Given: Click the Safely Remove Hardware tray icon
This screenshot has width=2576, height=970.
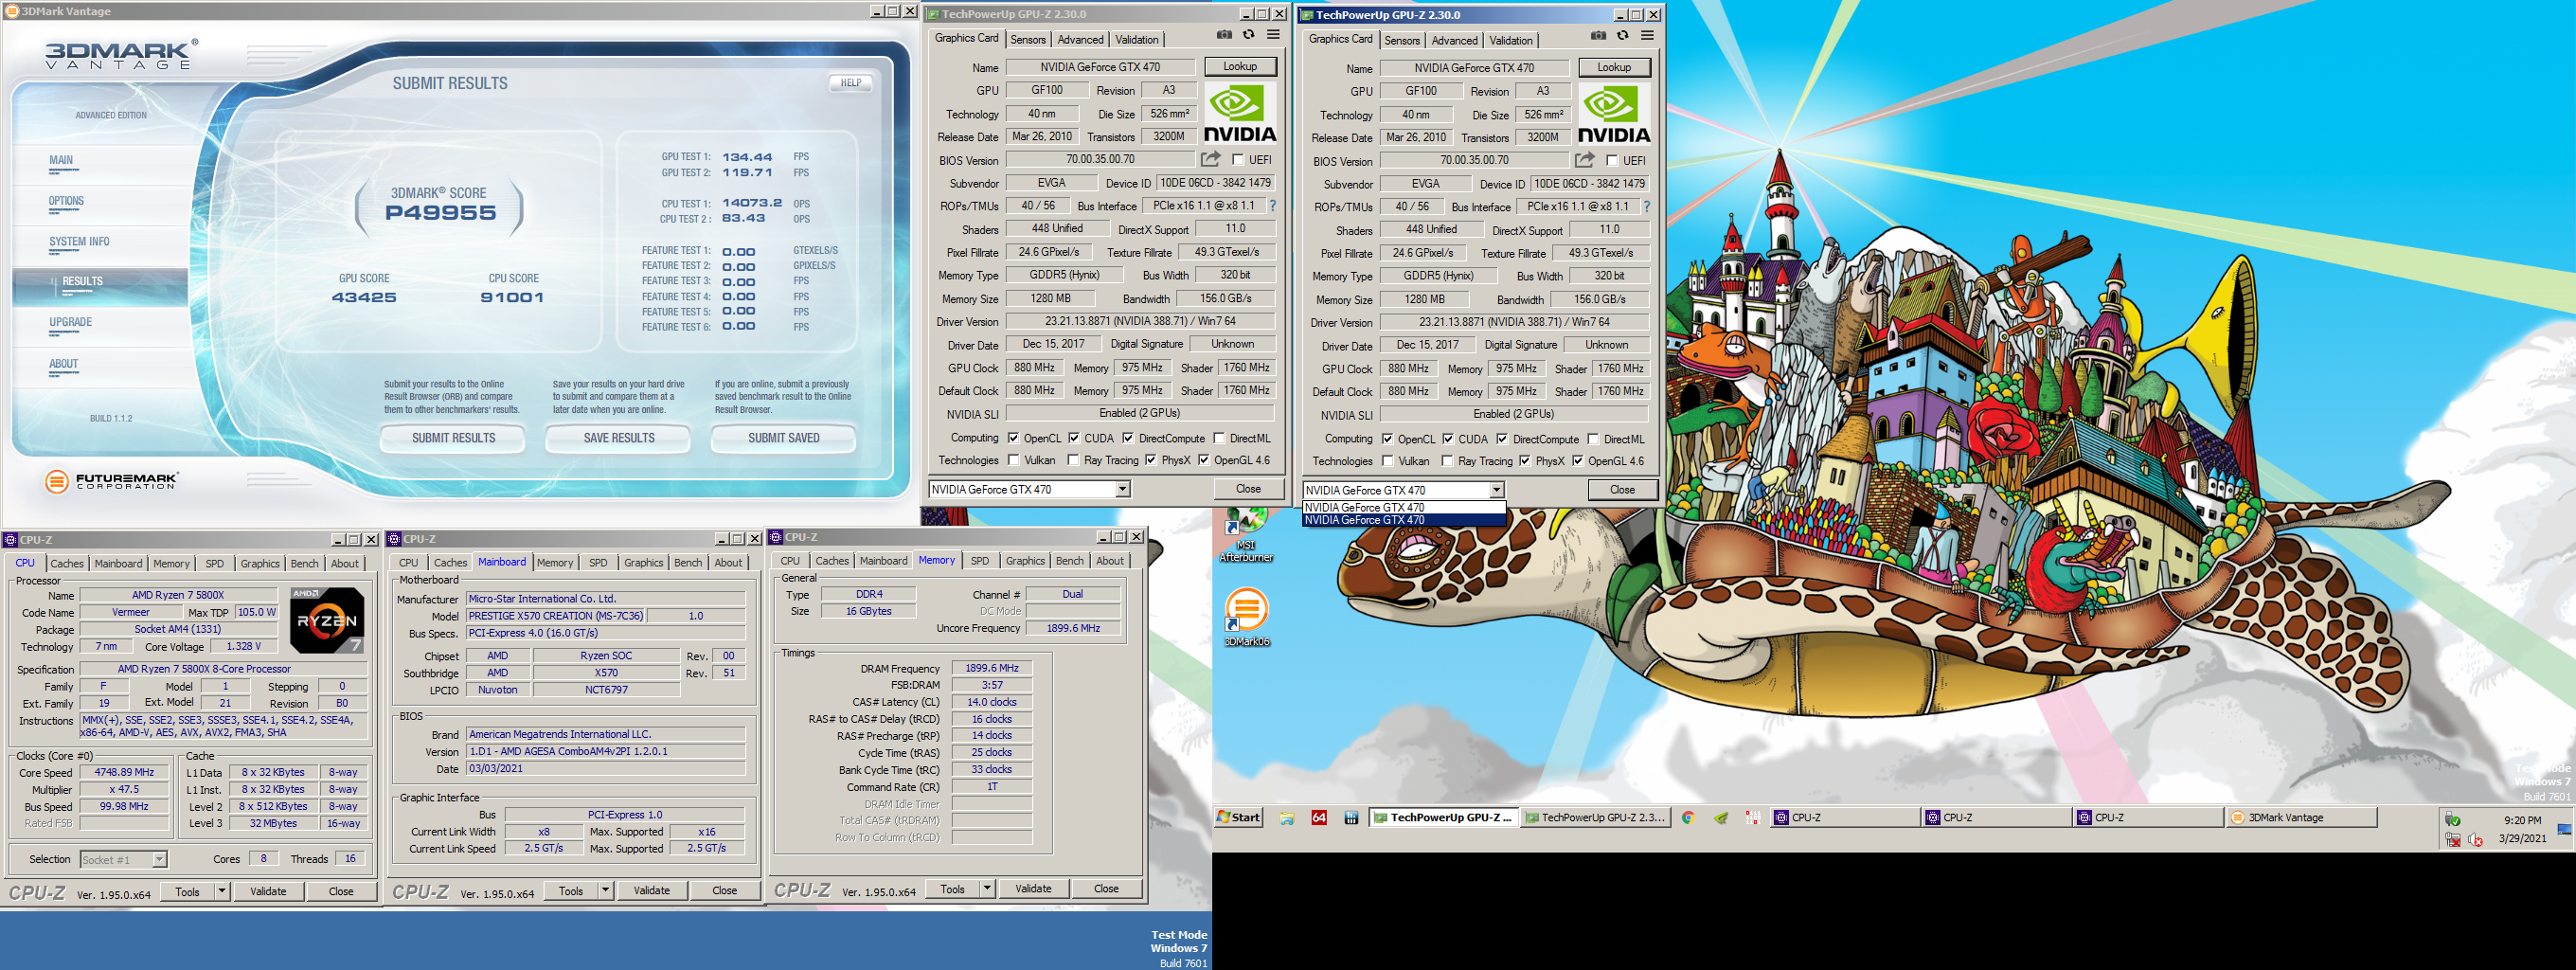Looking at the screenshot, I should click(x=2452, y=819).
